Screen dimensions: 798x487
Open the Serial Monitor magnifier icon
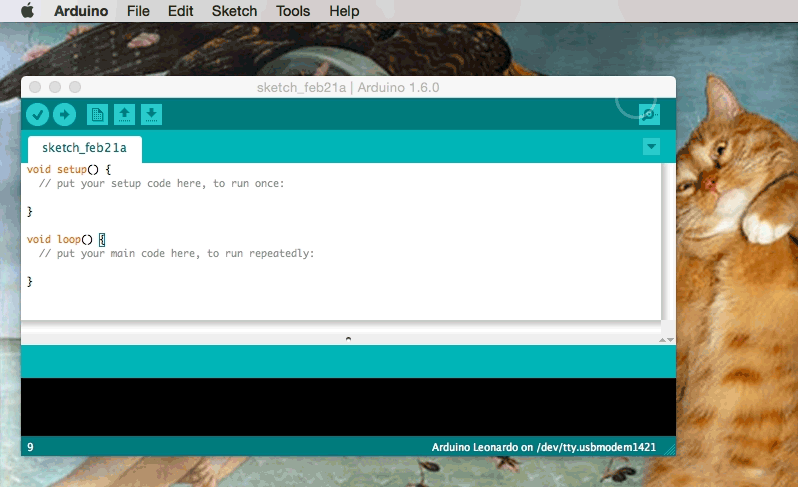pyautogui.click(x=650, y=114)
